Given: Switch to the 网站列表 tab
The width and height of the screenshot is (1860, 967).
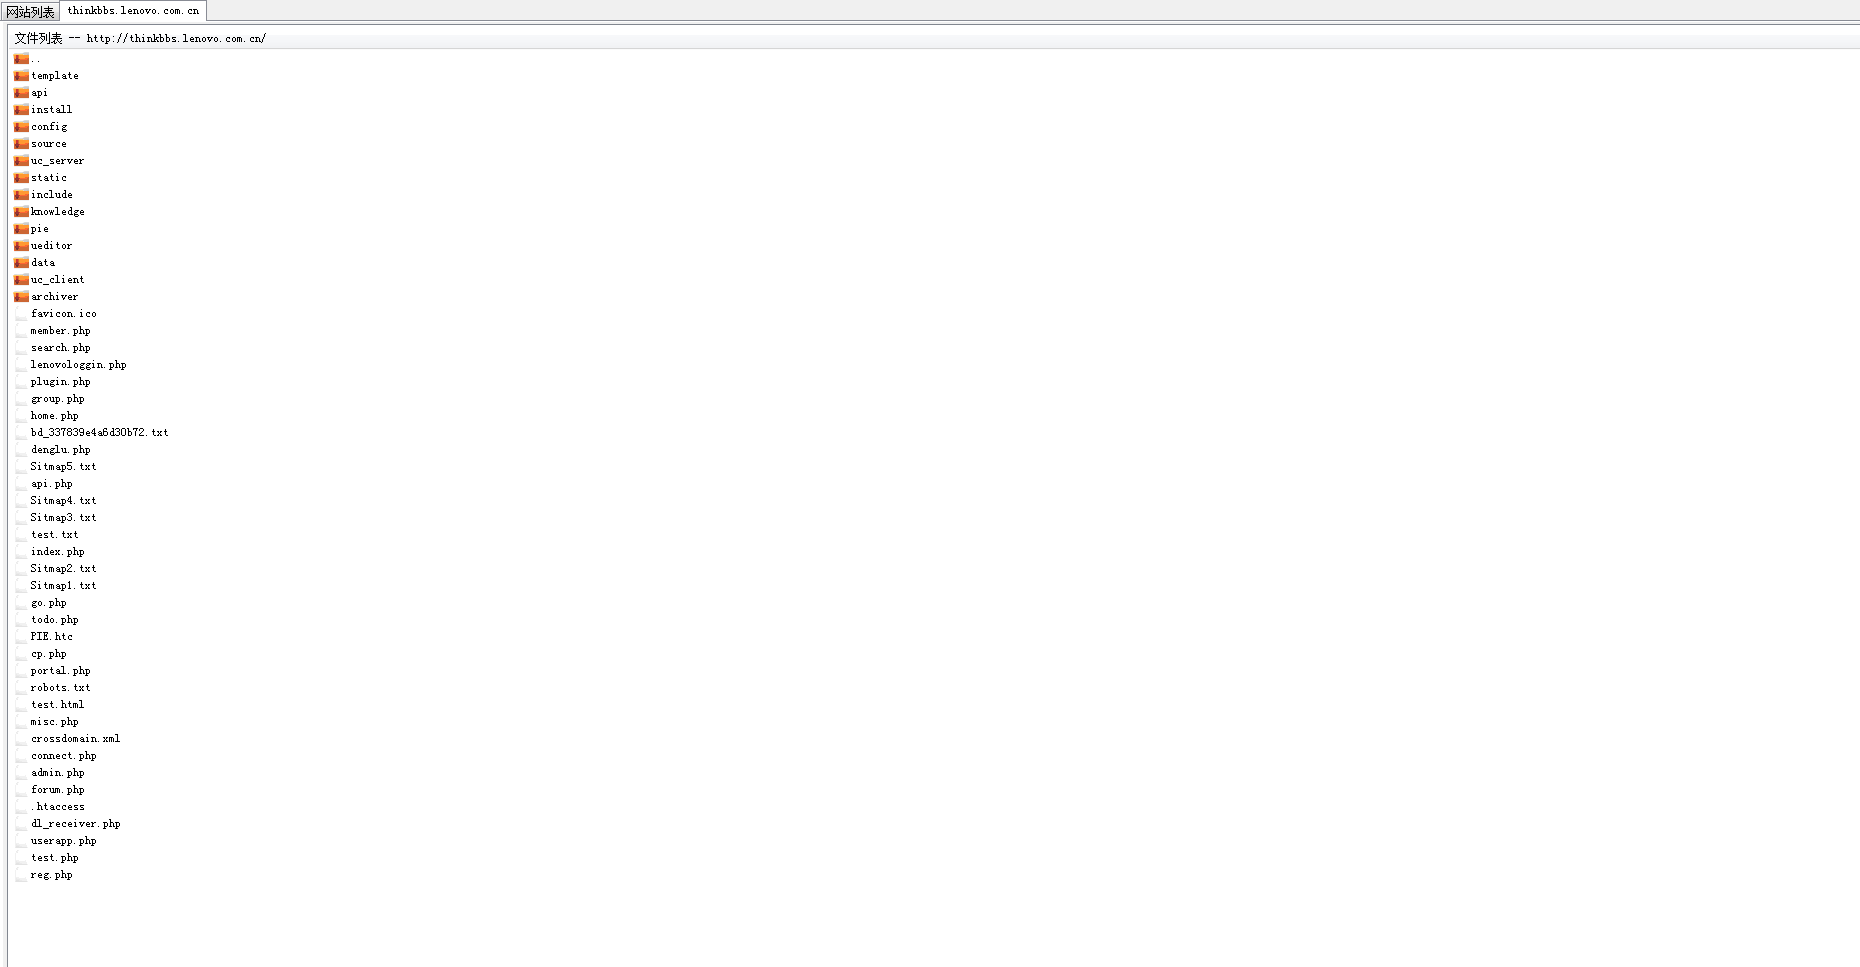Looking at the screenshot, I should point(31,12).
